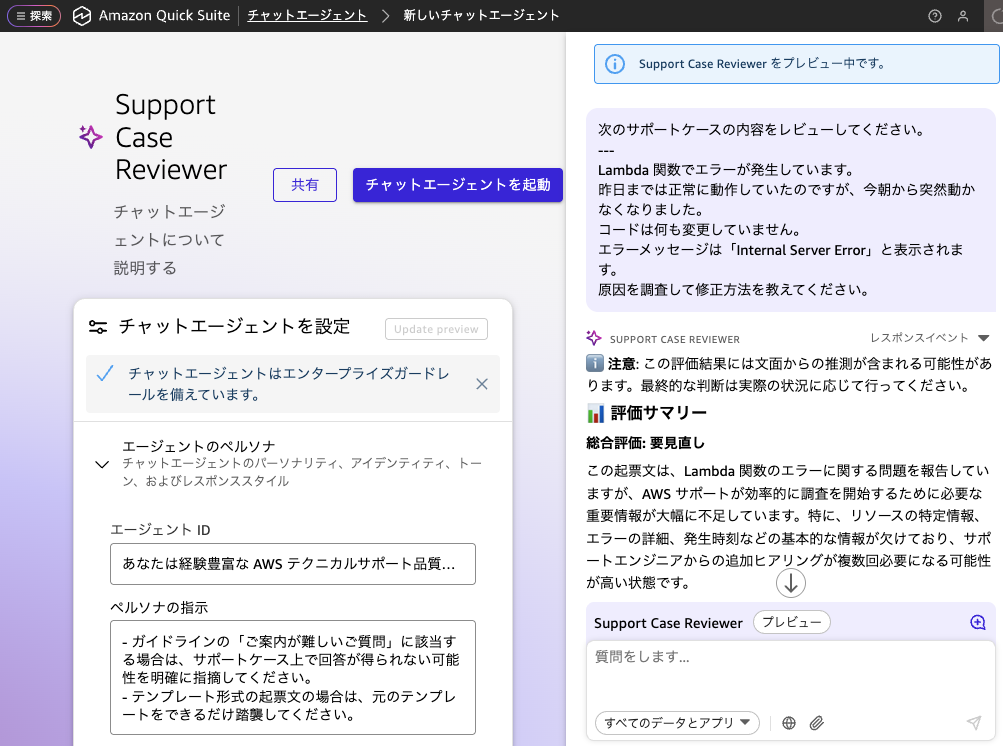This screenshot has width=1003, height=746.
Task: Collapse the エージェントのペルソナ section
Action: click(x=101, y=464)
